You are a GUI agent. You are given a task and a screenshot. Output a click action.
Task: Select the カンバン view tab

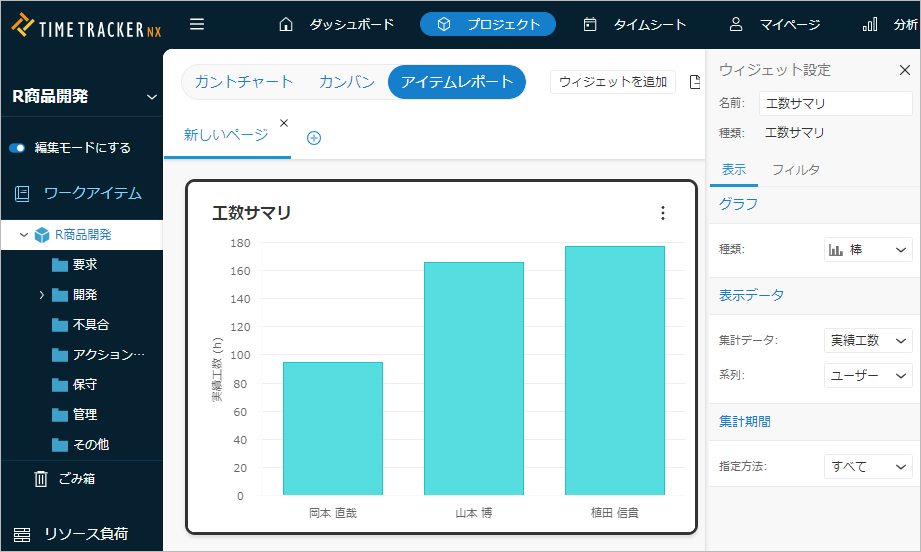tap(346, 82)
